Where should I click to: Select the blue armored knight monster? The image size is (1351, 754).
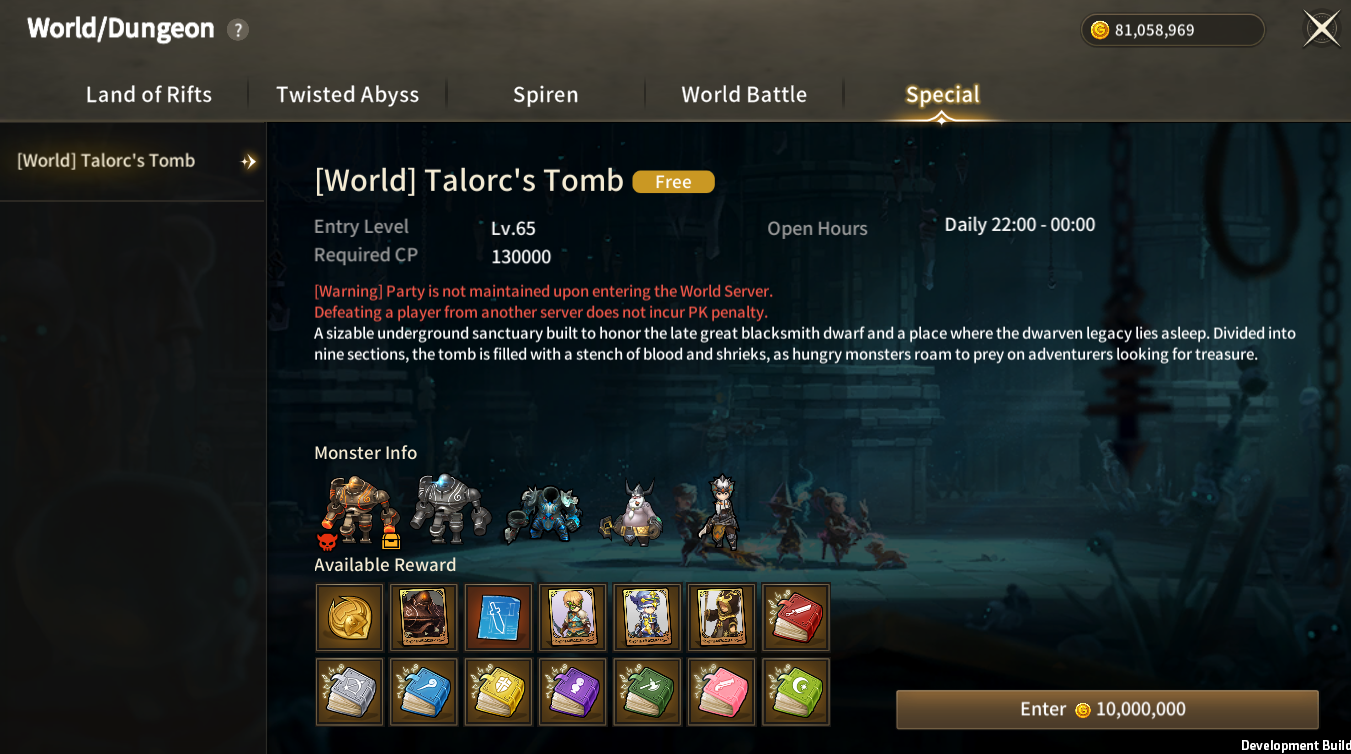click(x=543, y=514)
